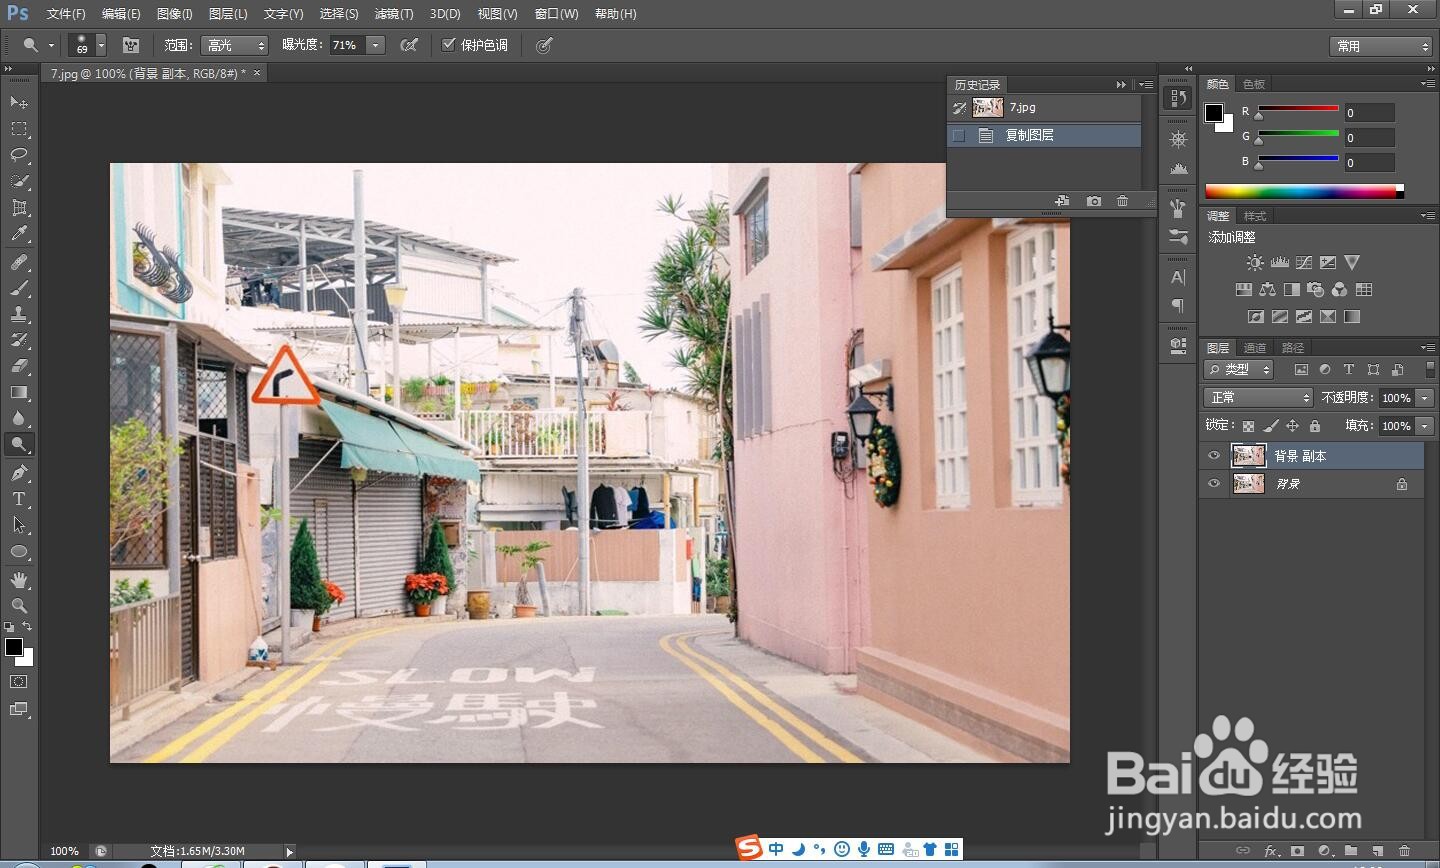The height and width of the screenshot is (868, 1440).
Task: Delete layer with trash icon
Action: [1404, 851]
